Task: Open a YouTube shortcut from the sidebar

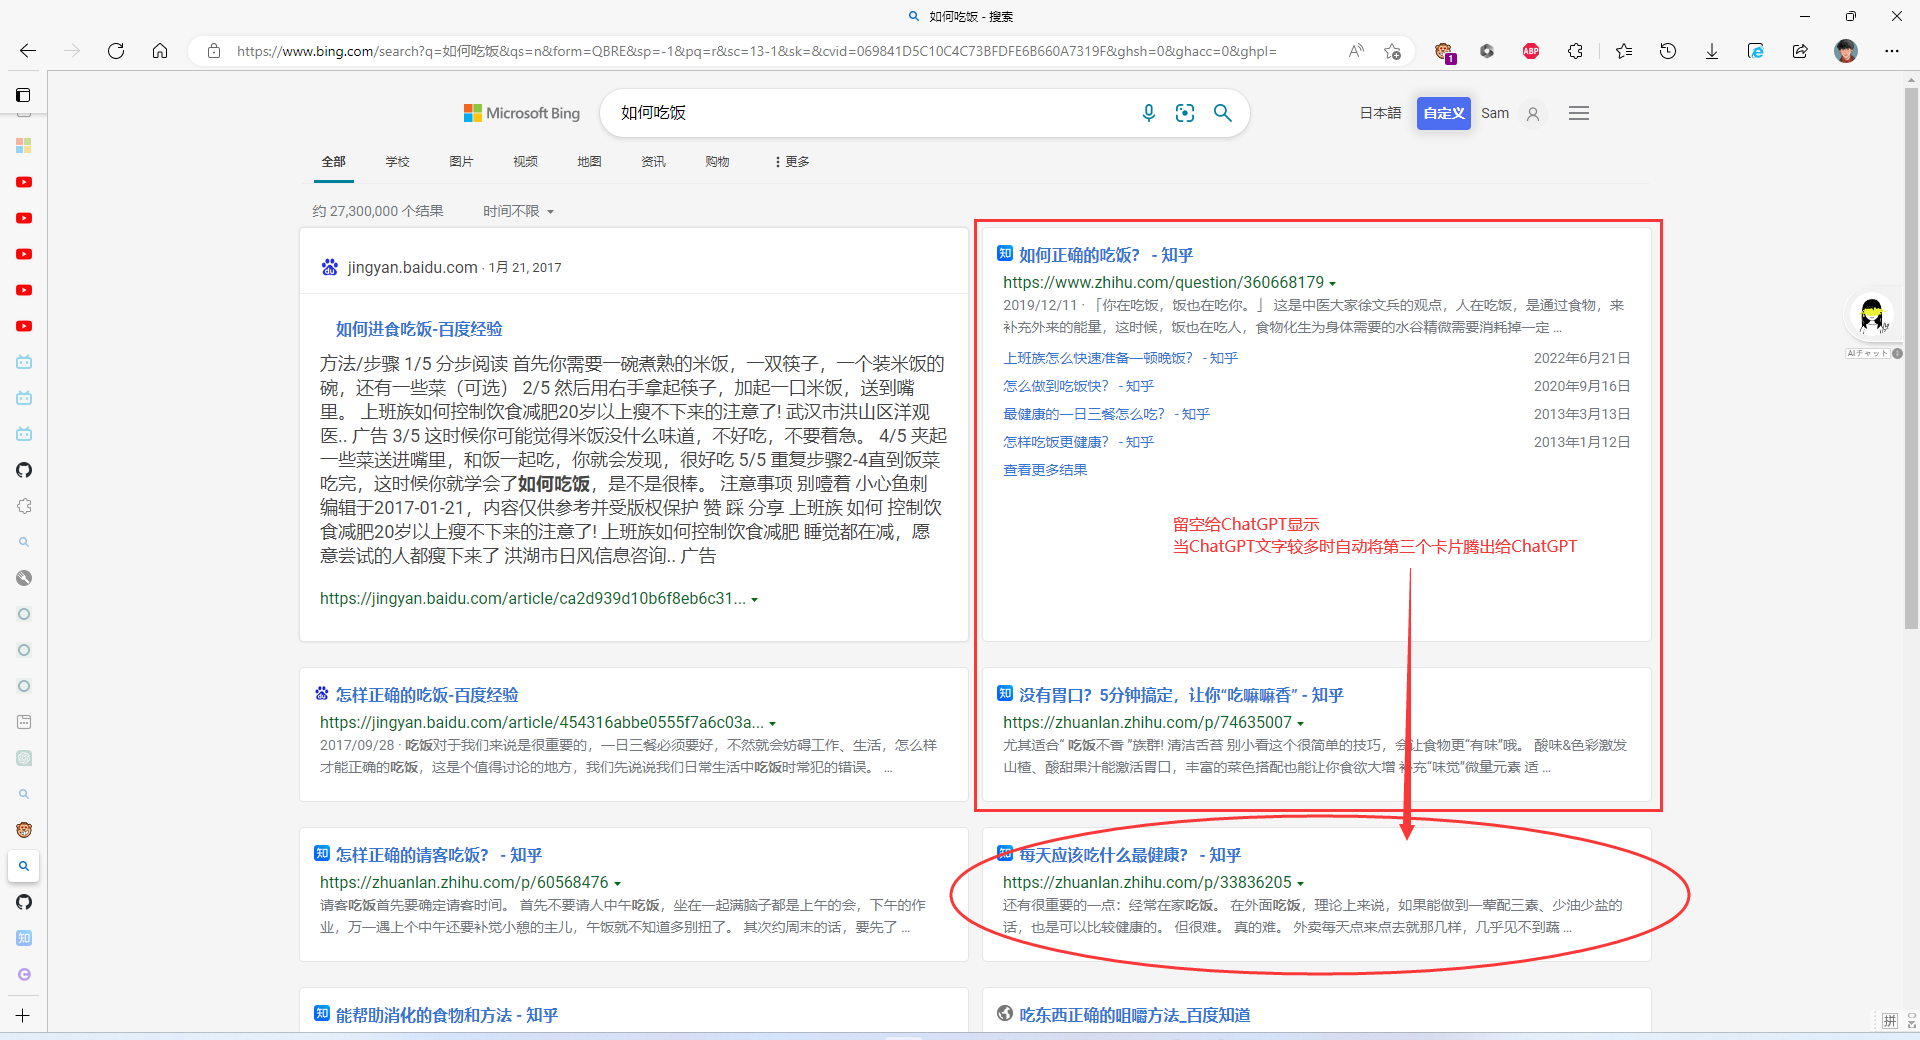Action: point(23,182)
